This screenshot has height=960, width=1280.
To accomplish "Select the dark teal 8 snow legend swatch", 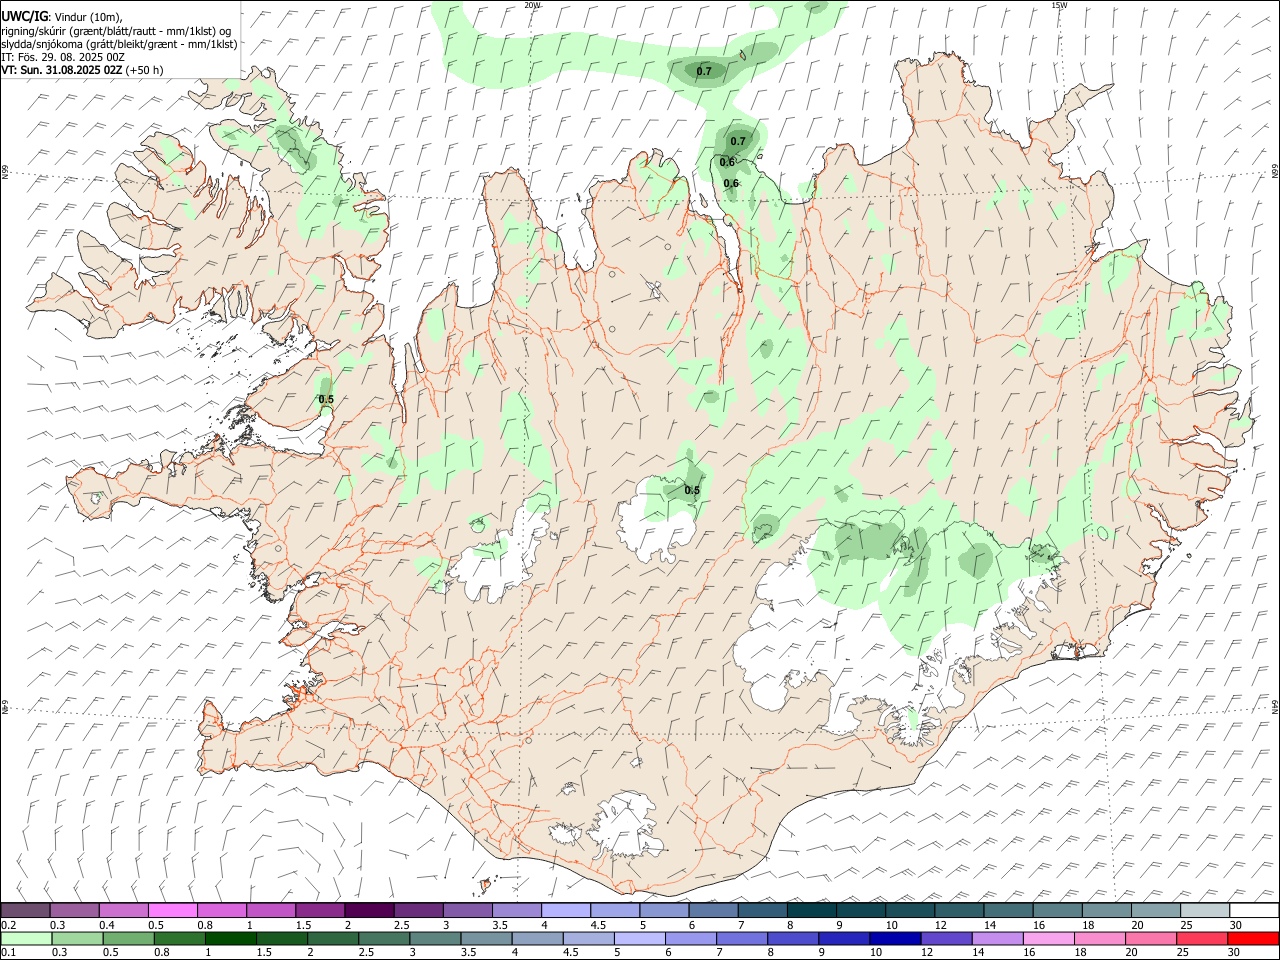I will (x=811, y=911).
